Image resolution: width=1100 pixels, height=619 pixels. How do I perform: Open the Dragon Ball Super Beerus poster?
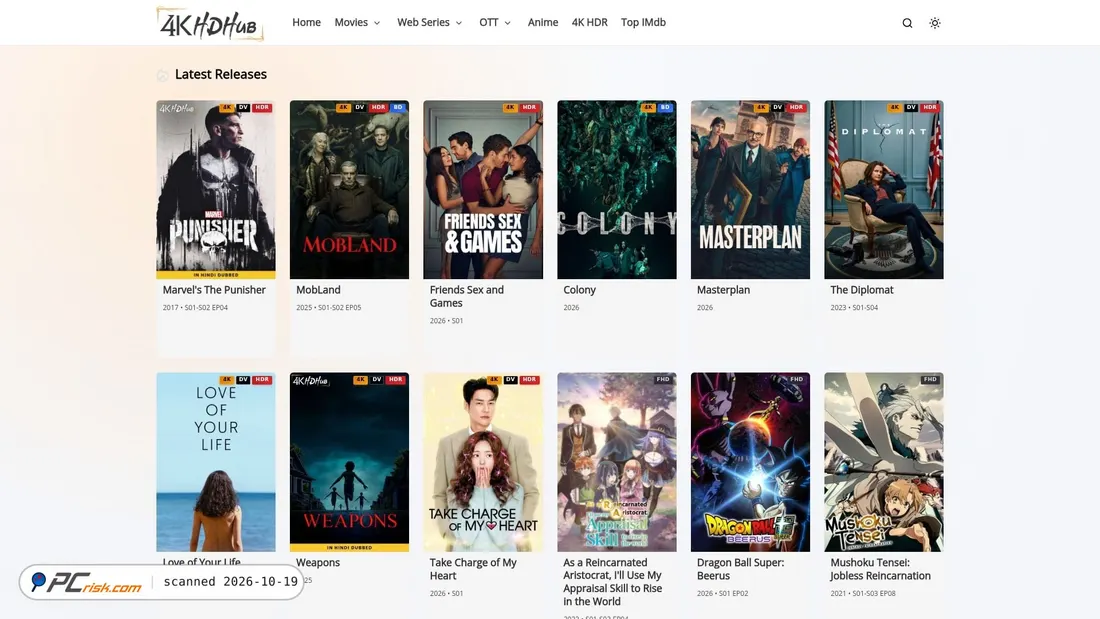[750, 462]
